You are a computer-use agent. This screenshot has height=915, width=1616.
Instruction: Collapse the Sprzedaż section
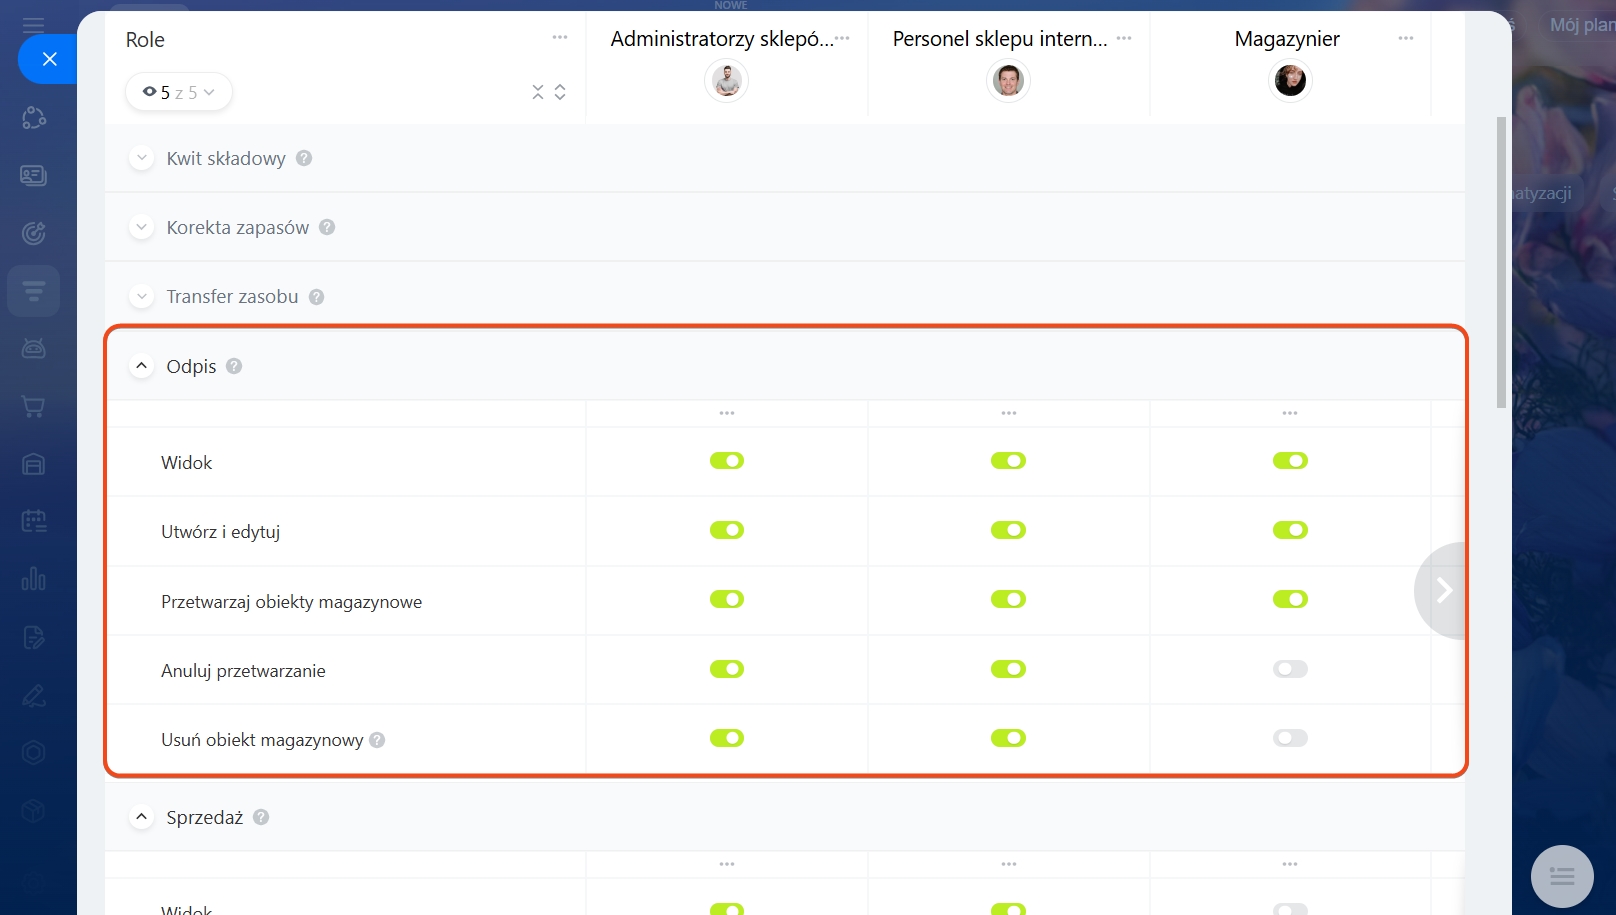[141, 817]
